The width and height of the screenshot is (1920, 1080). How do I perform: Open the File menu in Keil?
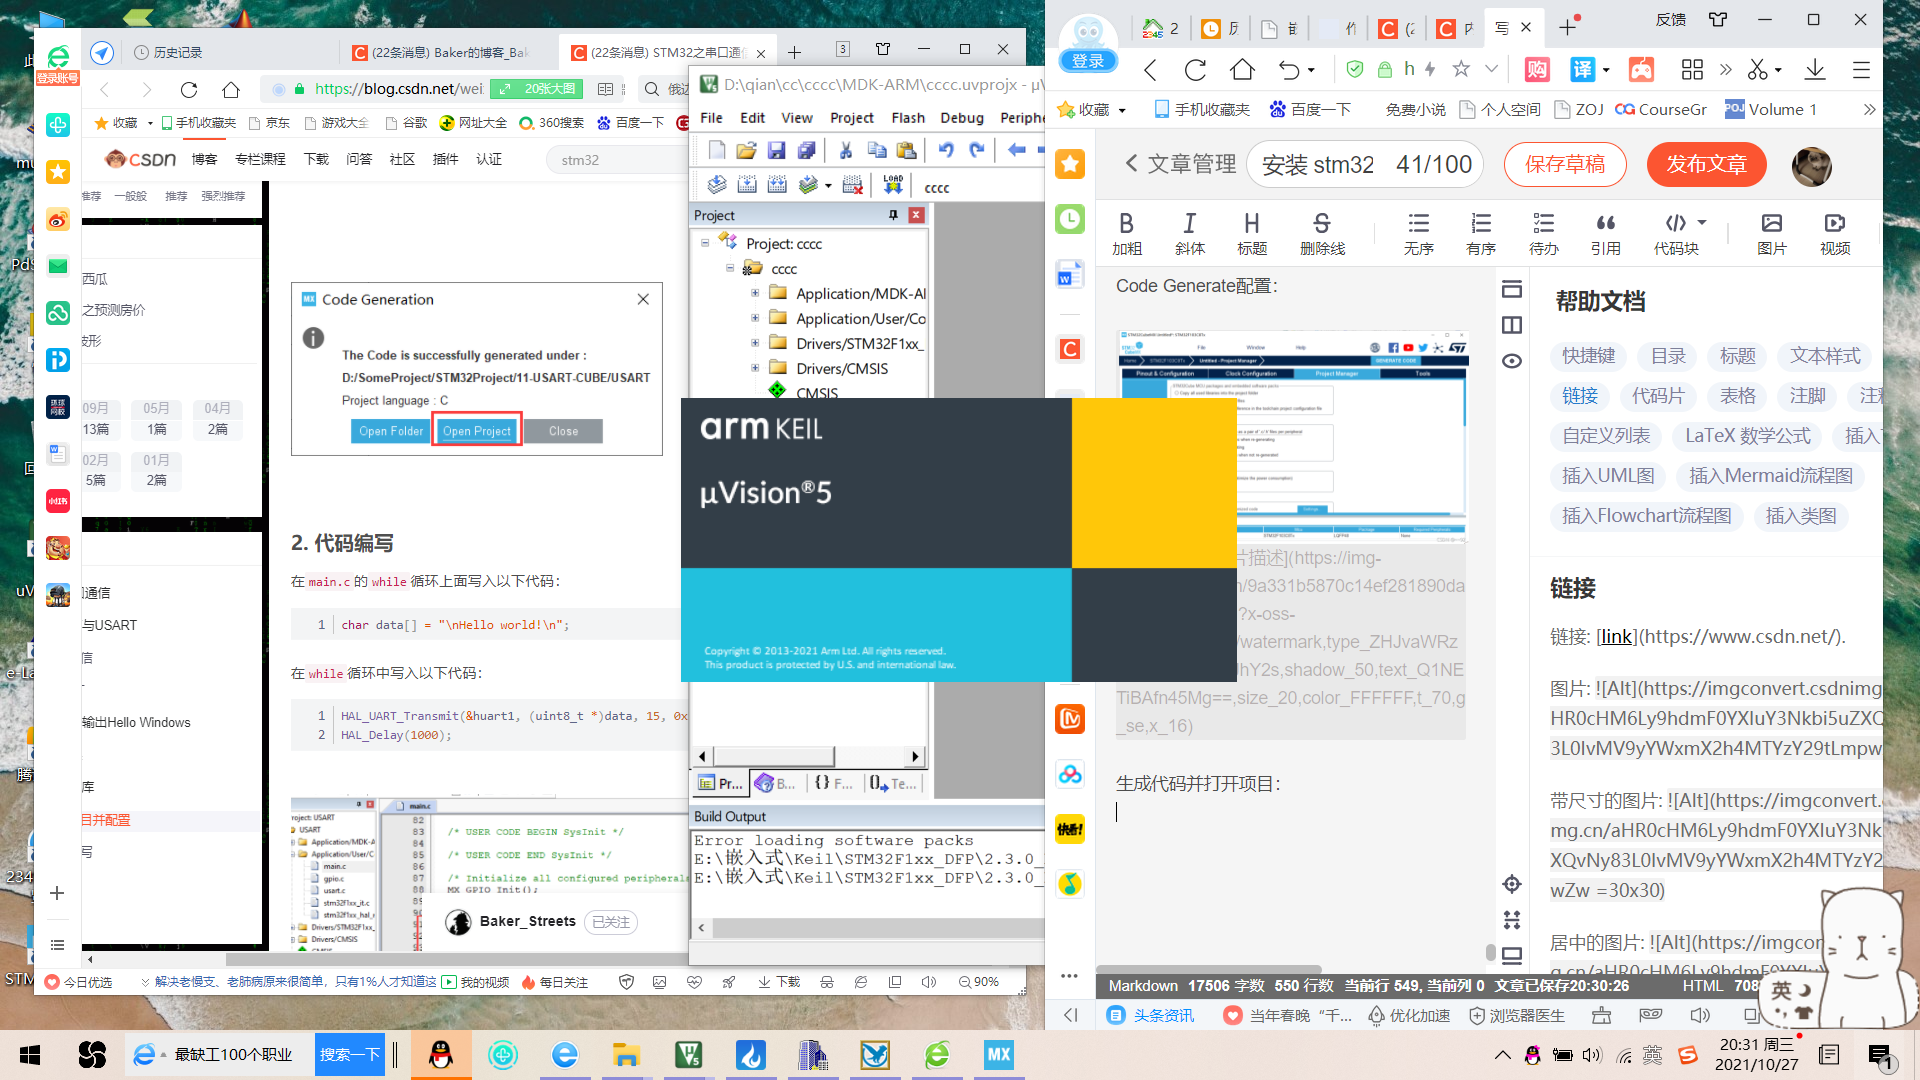point(711,118)
